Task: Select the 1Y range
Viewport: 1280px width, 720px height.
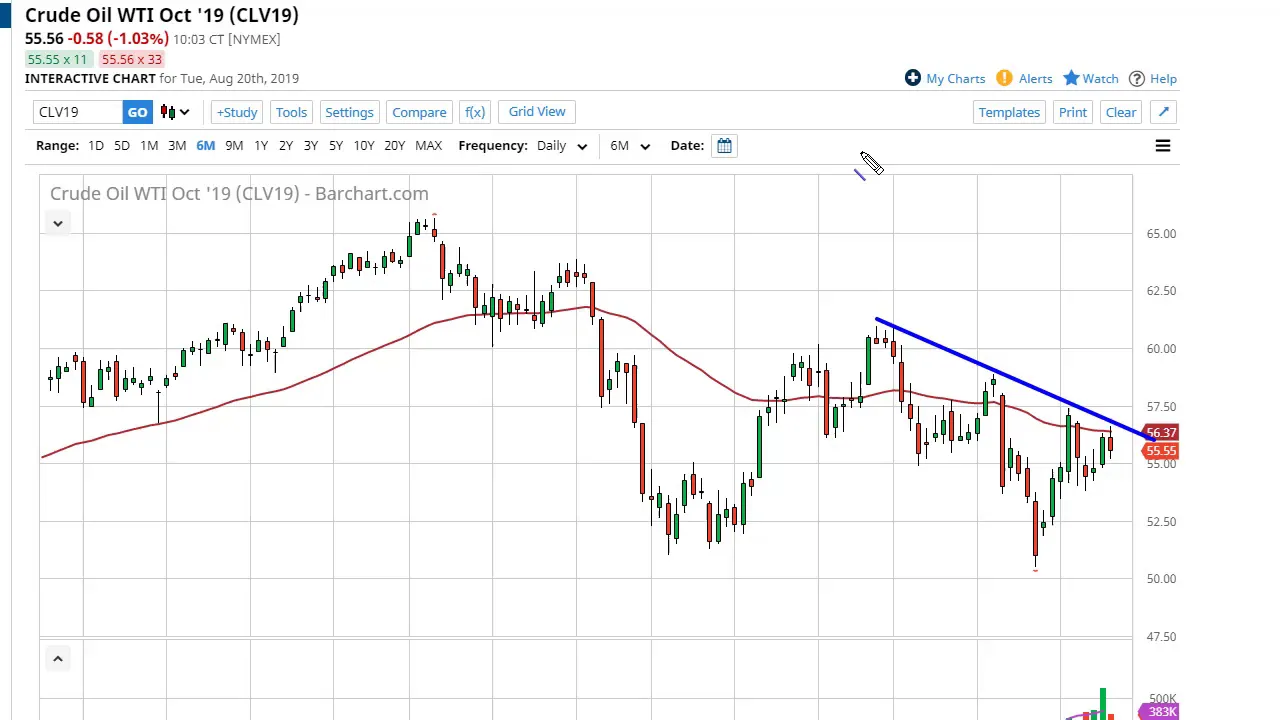Action: click(x=260, y=146)
